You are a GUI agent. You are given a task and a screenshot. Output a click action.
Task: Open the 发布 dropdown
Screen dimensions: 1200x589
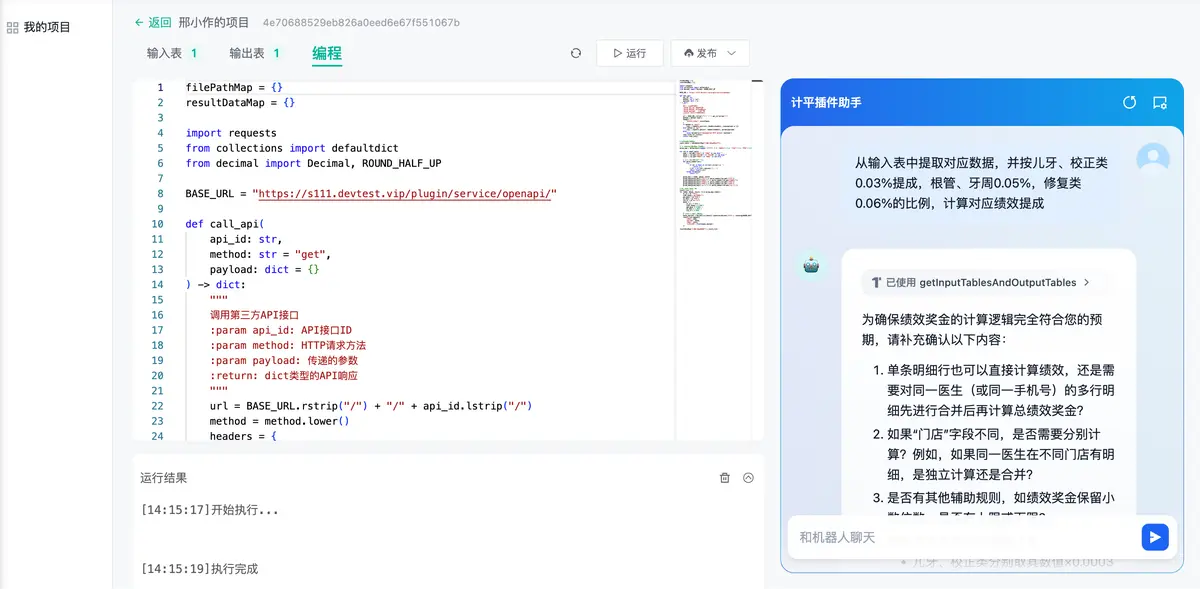point(710,53)
